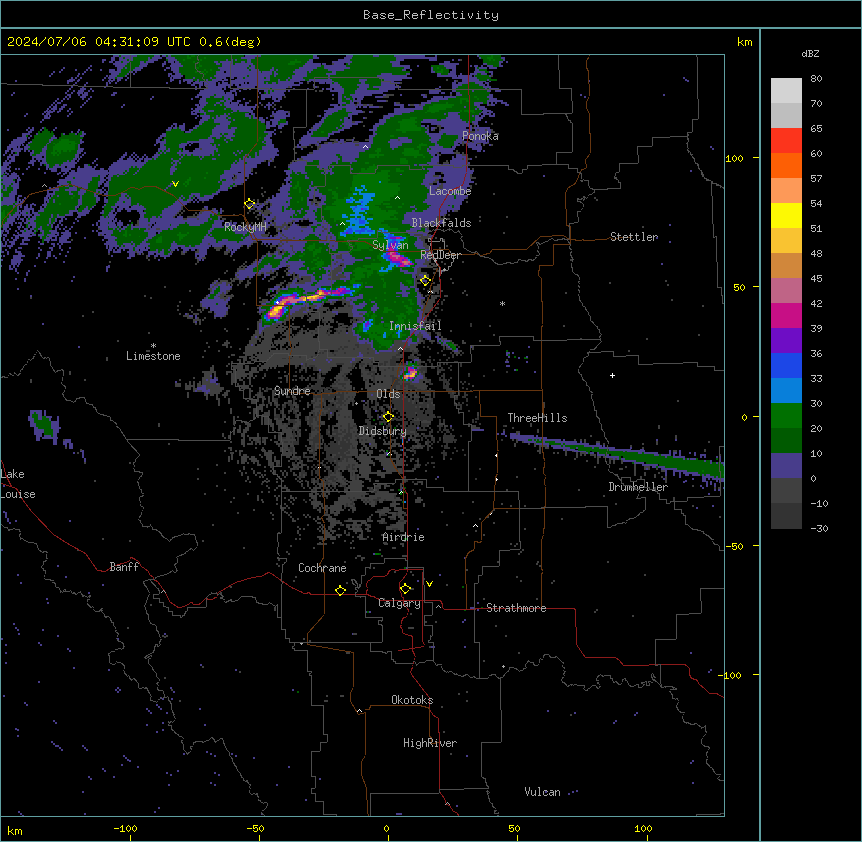Click the purple 10 dBZ legend swatch
Image resolution: width=862 pixels, height=842 pixels.
click(x=786, y=466)
